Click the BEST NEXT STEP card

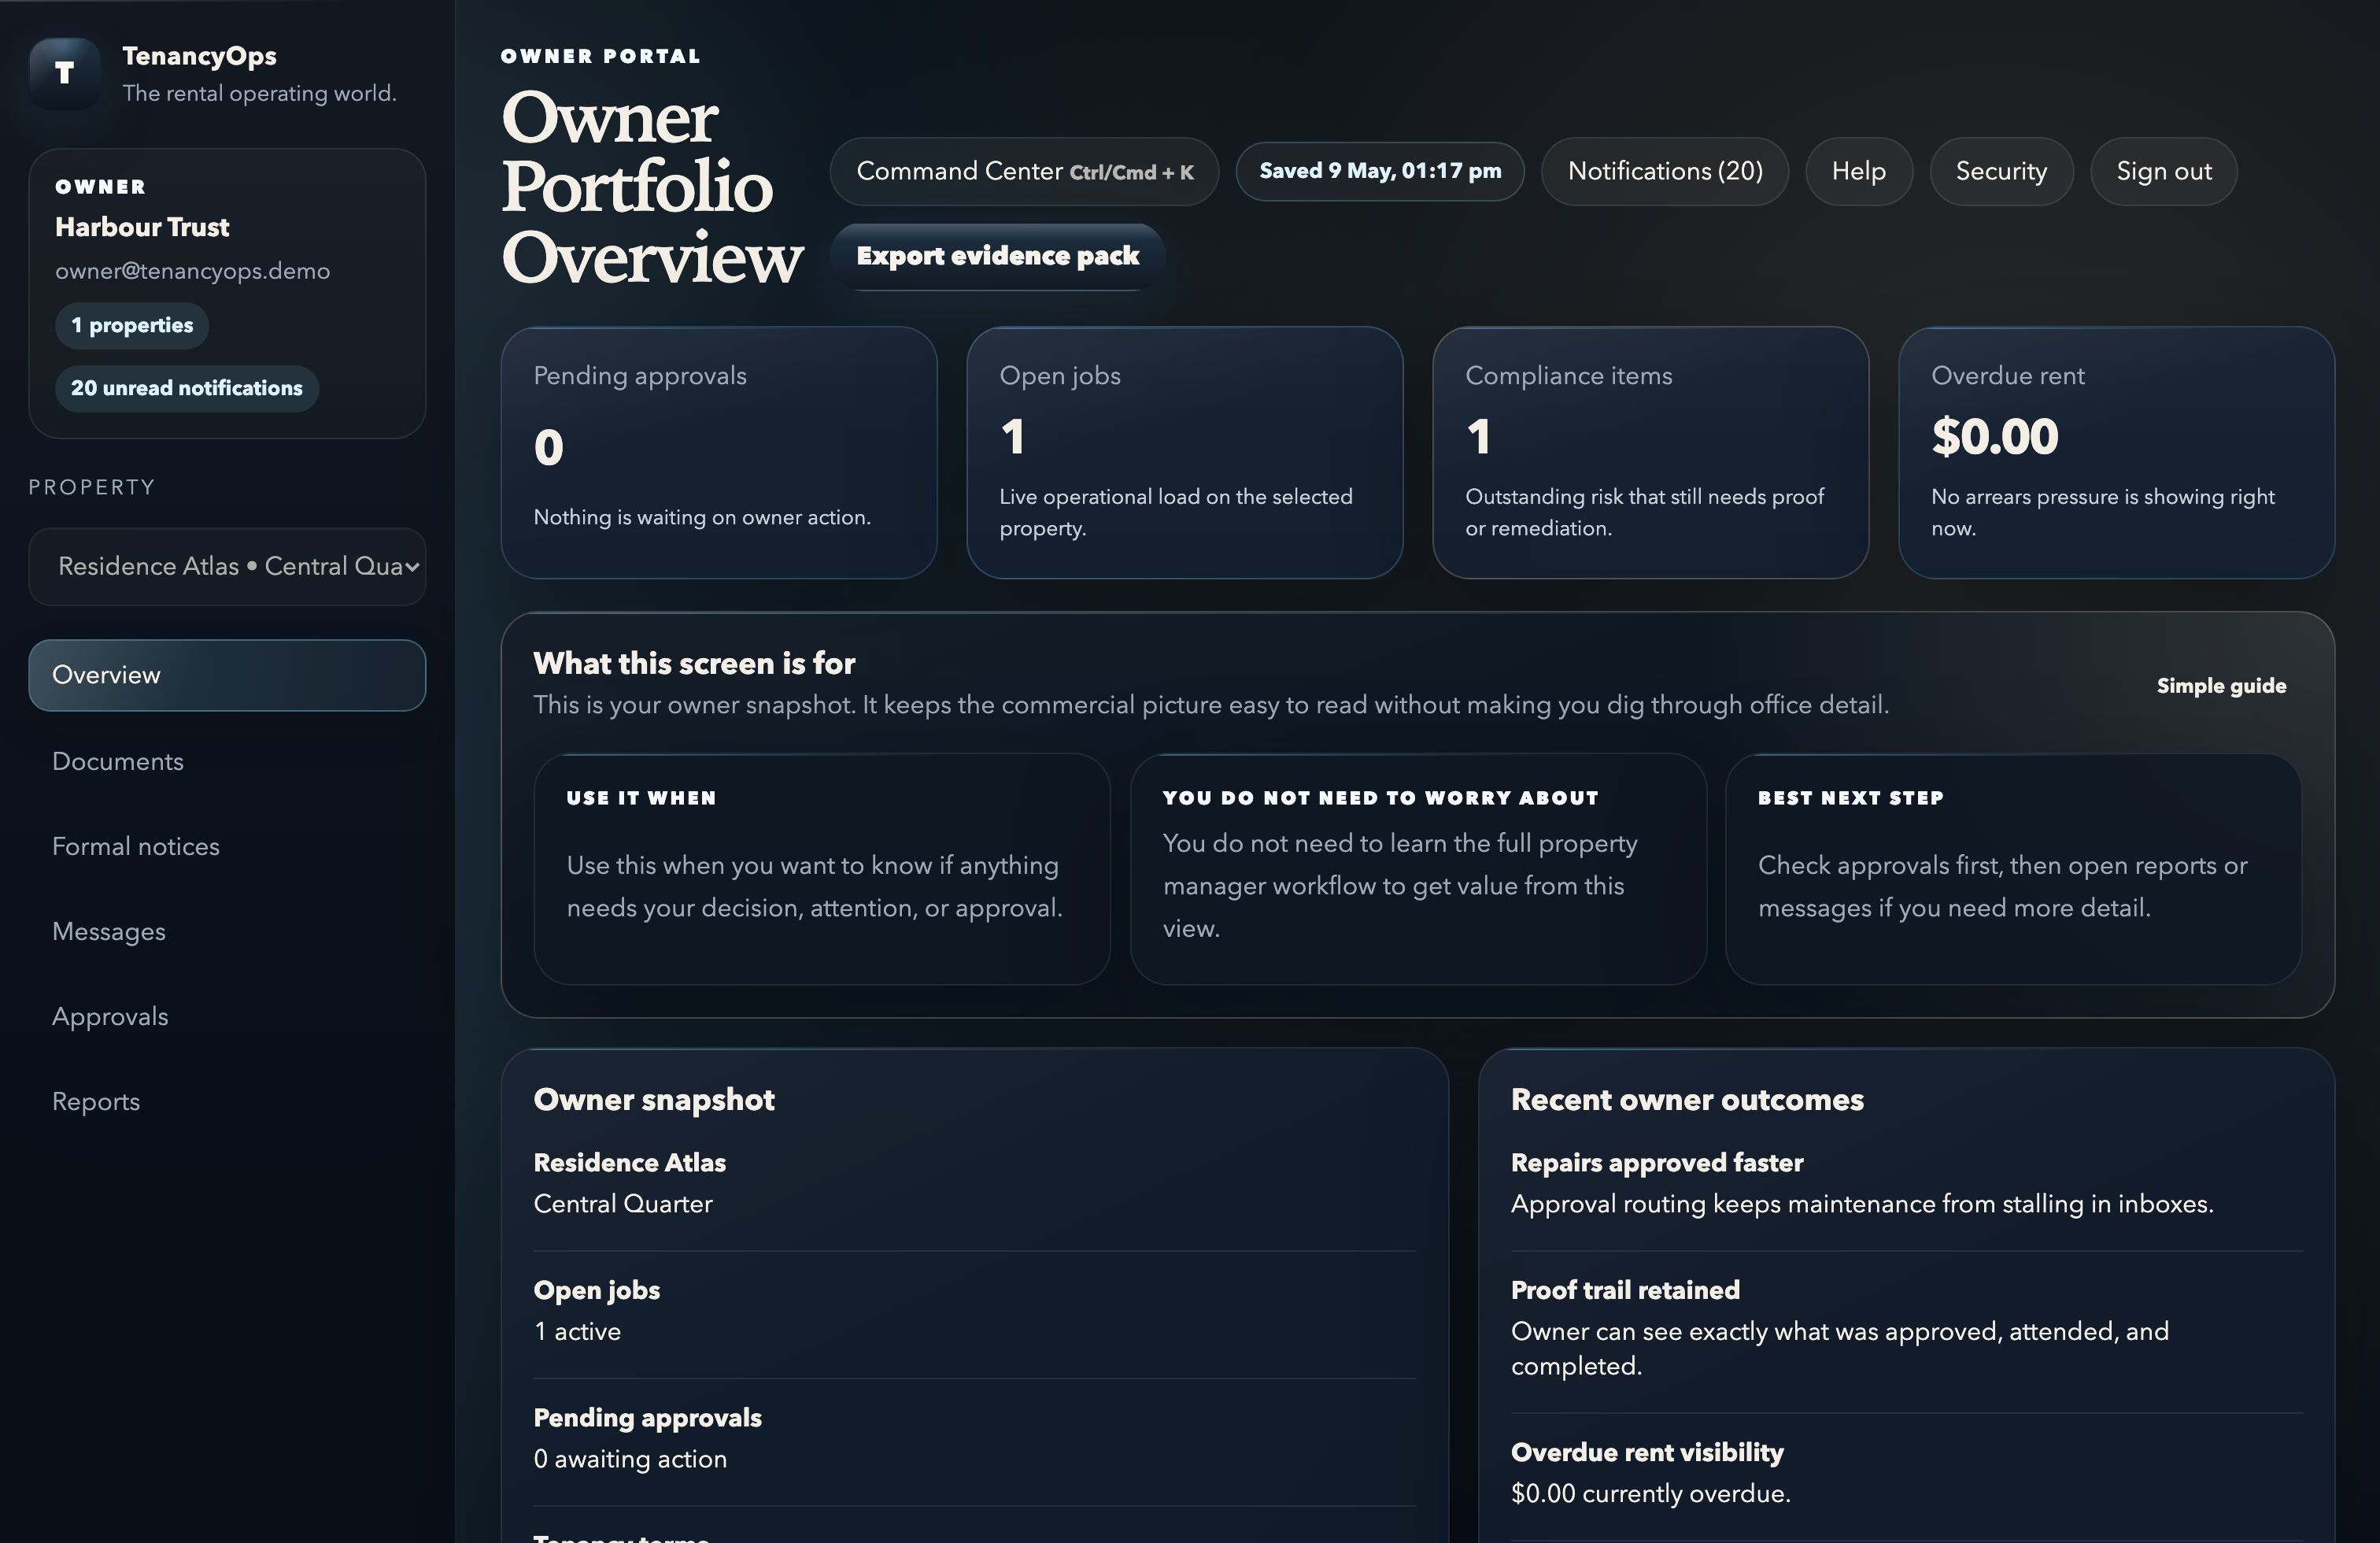coord(2014,869)
